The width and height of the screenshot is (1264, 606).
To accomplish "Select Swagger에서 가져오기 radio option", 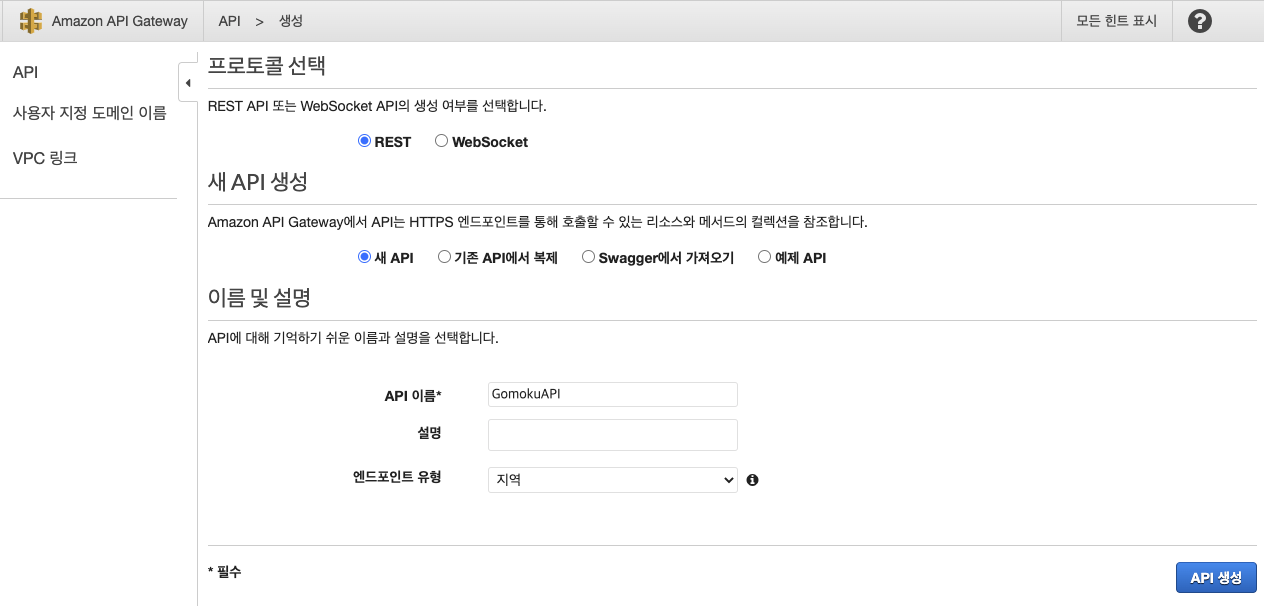I will point(588,257).
